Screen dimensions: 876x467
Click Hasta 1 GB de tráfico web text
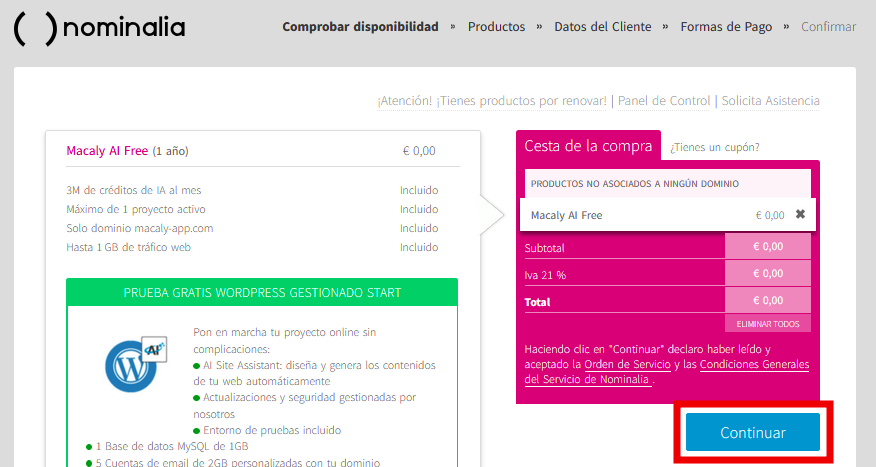tap(128, 247)
